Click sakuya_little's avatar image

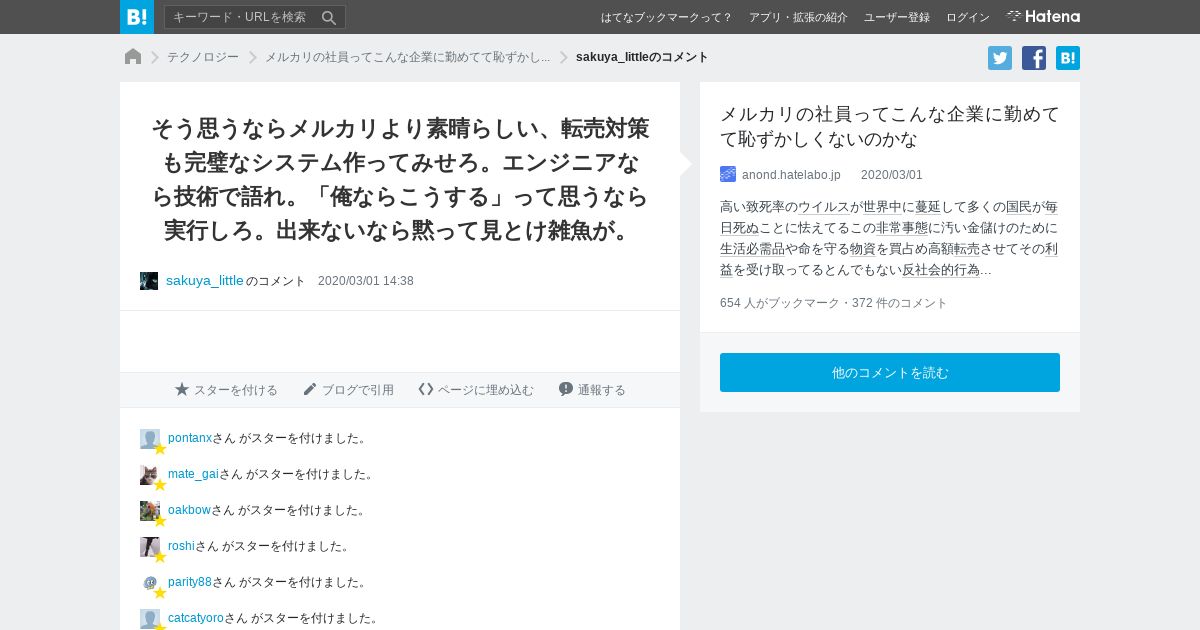[x=149, y=281]
